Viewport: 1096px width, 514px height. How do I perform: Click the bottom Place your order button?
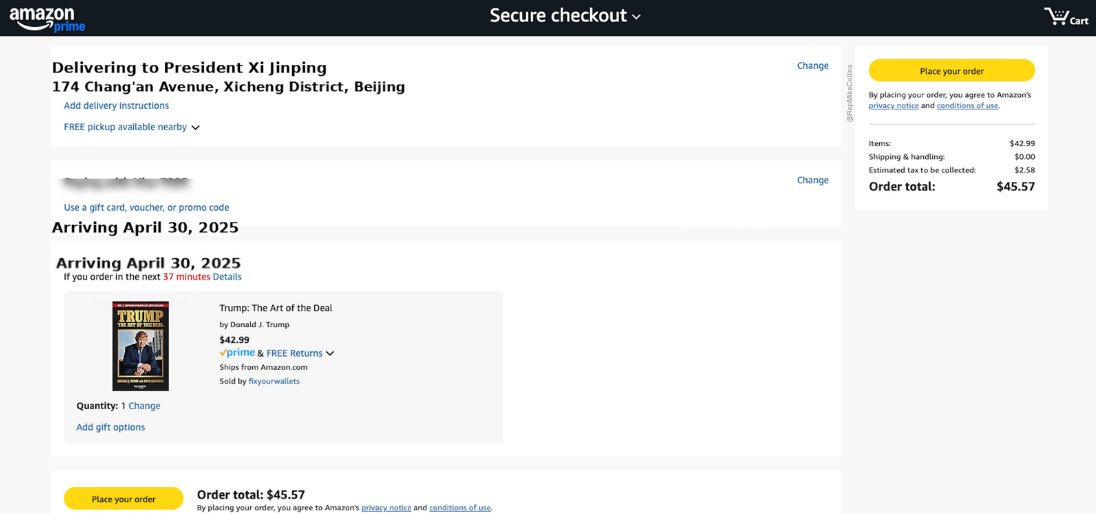point(123,499)
